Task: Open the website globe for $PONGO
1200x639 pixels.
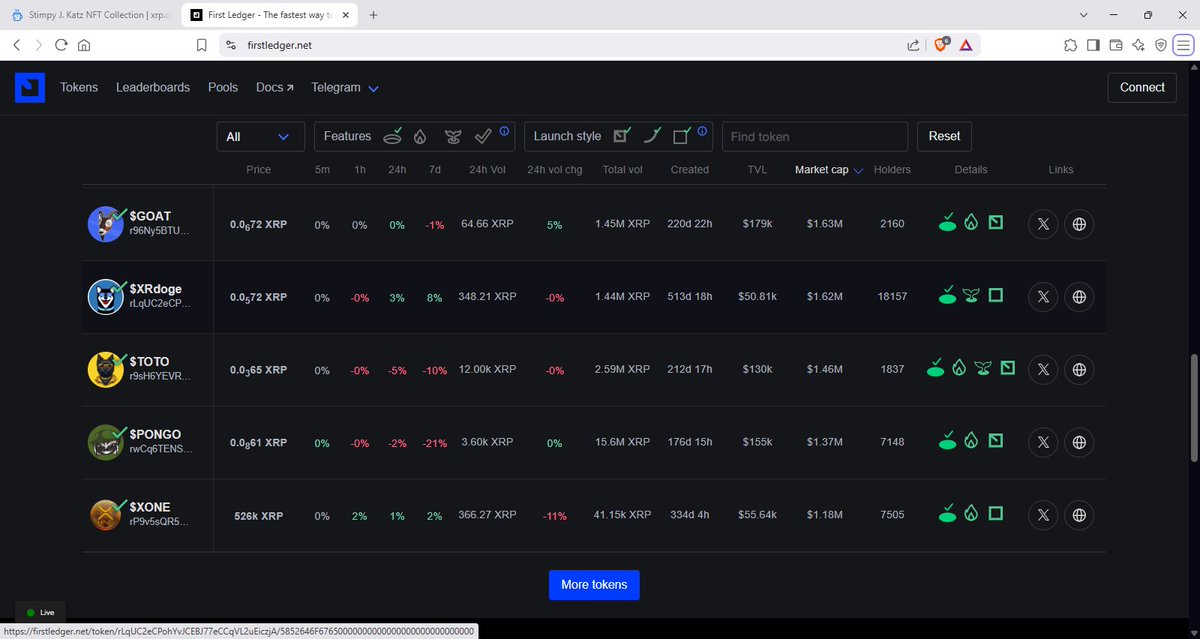Action: tap(1079, 442)
